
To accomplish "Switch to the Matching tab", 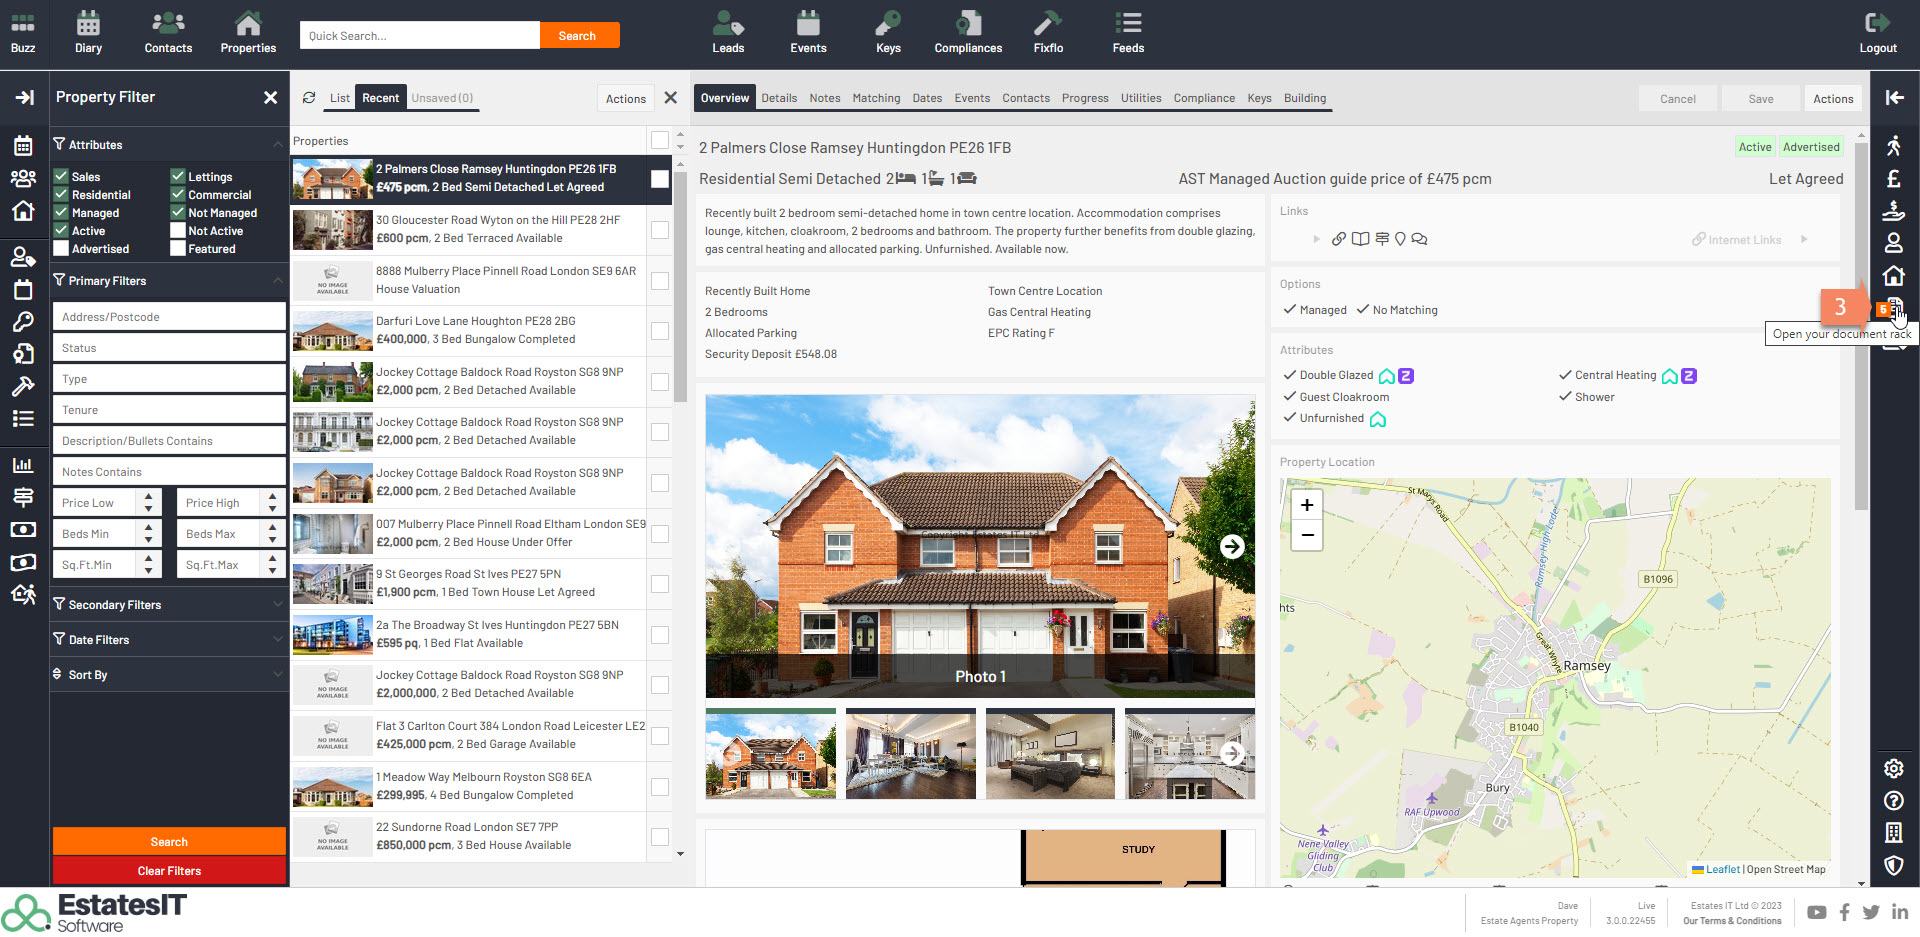I will pyautogui.click(x=876, y=98).
